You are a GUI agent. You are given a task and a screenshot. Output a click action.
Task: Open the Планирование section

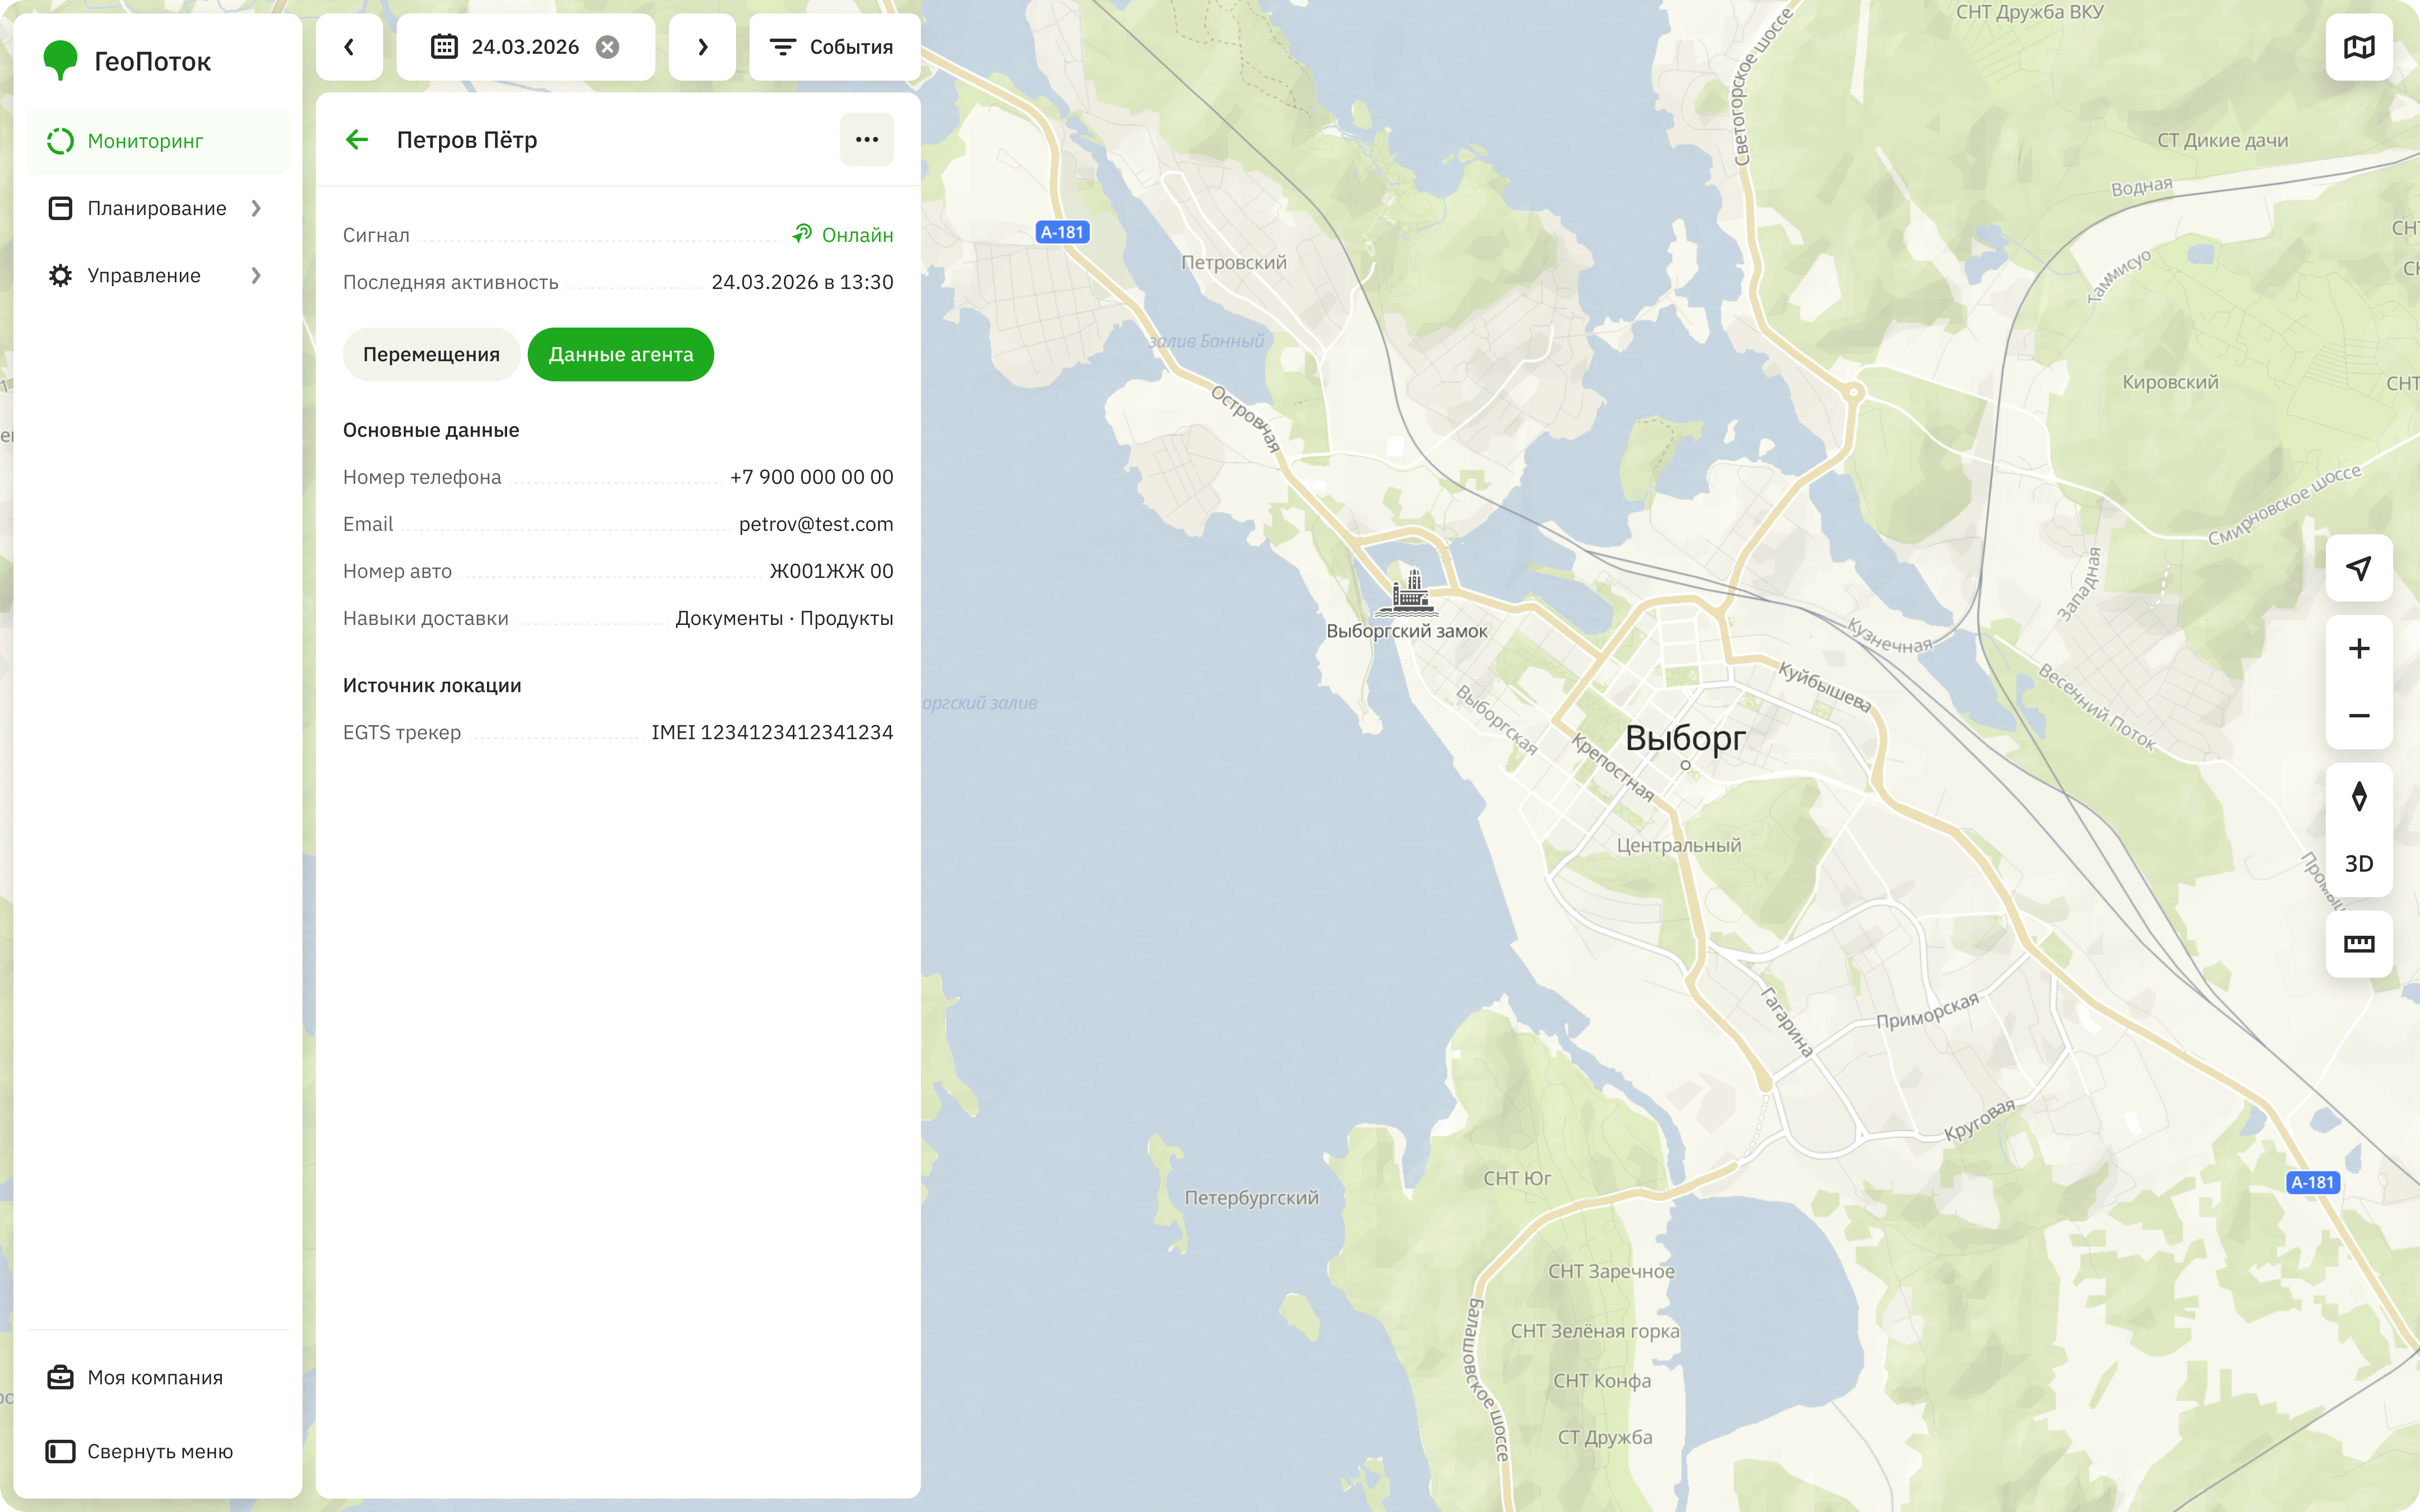[x=158, y=208]
